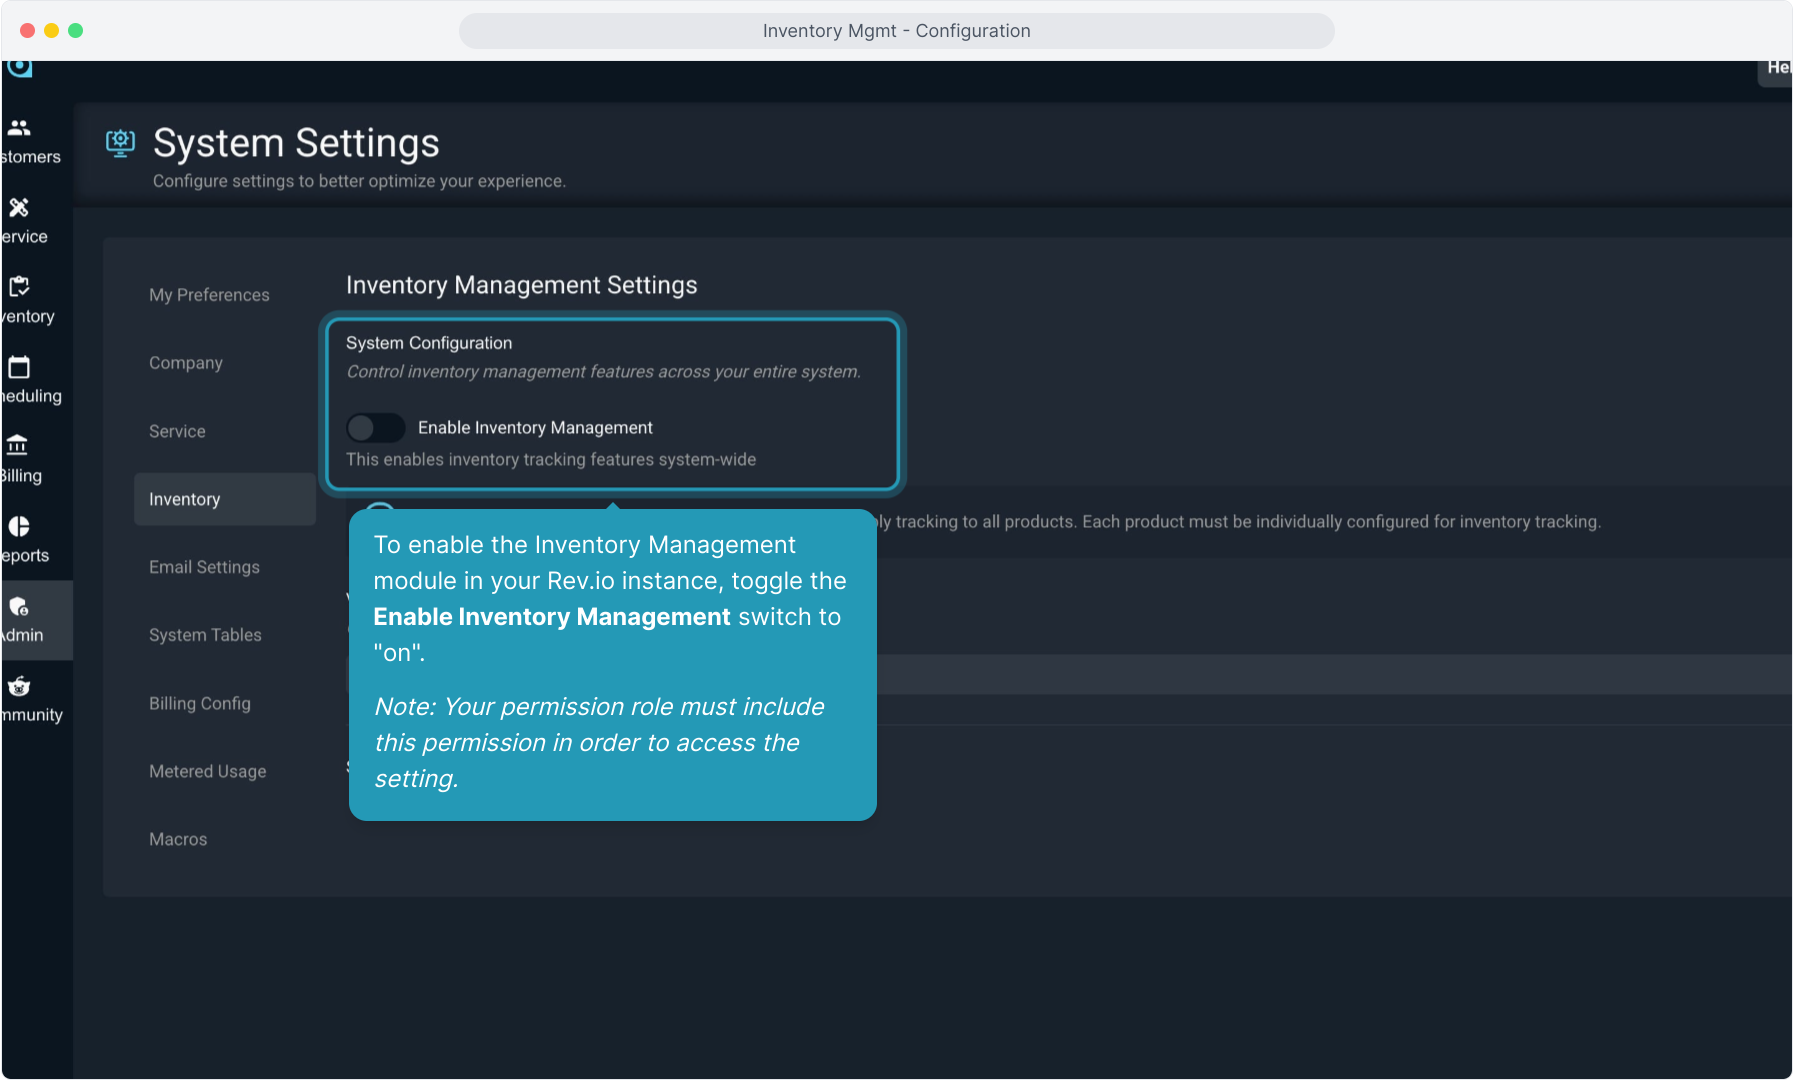
Task: Select the Service settings tab
Action: tap(177, 431)
